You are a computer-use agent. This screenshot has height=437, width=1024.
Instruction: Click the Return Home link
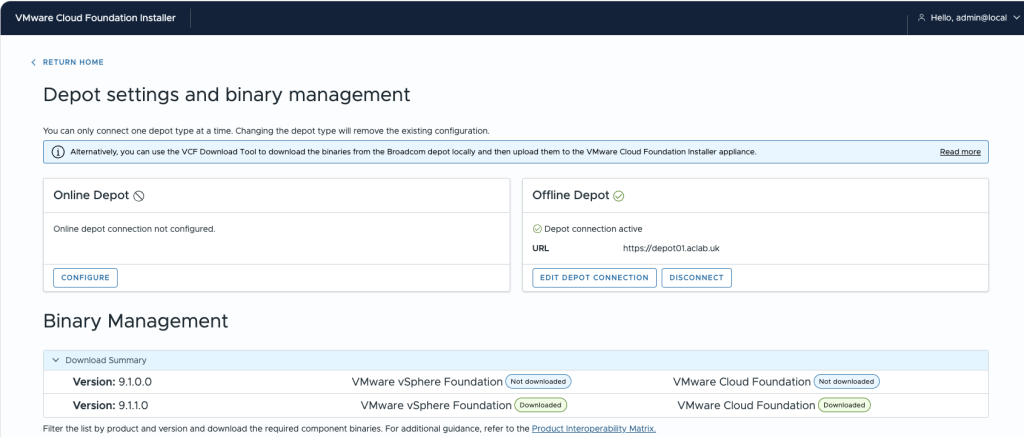[x=73, y=62]
